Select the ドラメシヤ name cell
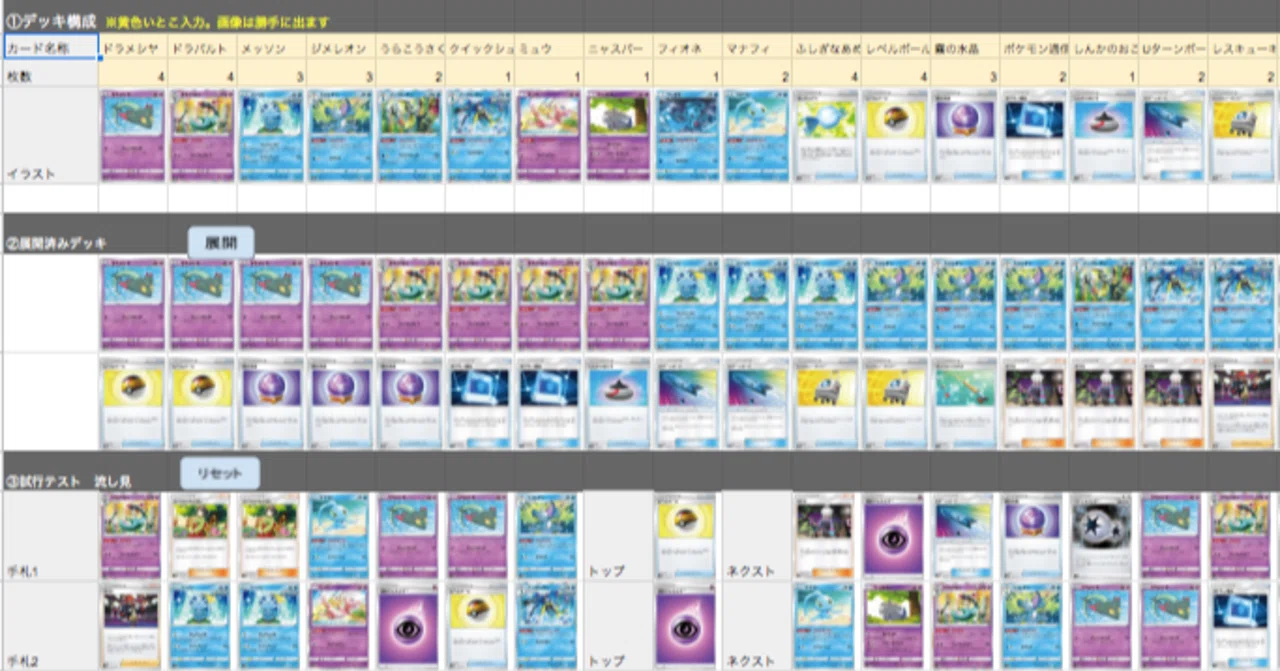 pos(133,47)
